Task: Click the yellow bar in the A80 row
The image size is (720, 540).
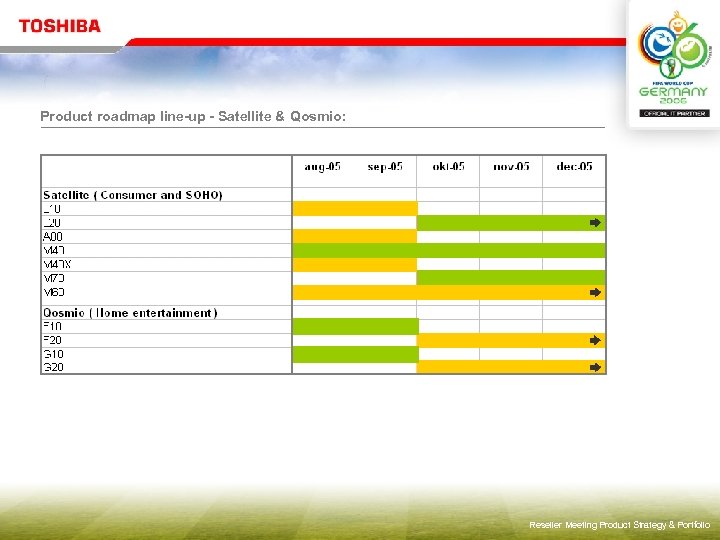Action: [x=354, y=236]
